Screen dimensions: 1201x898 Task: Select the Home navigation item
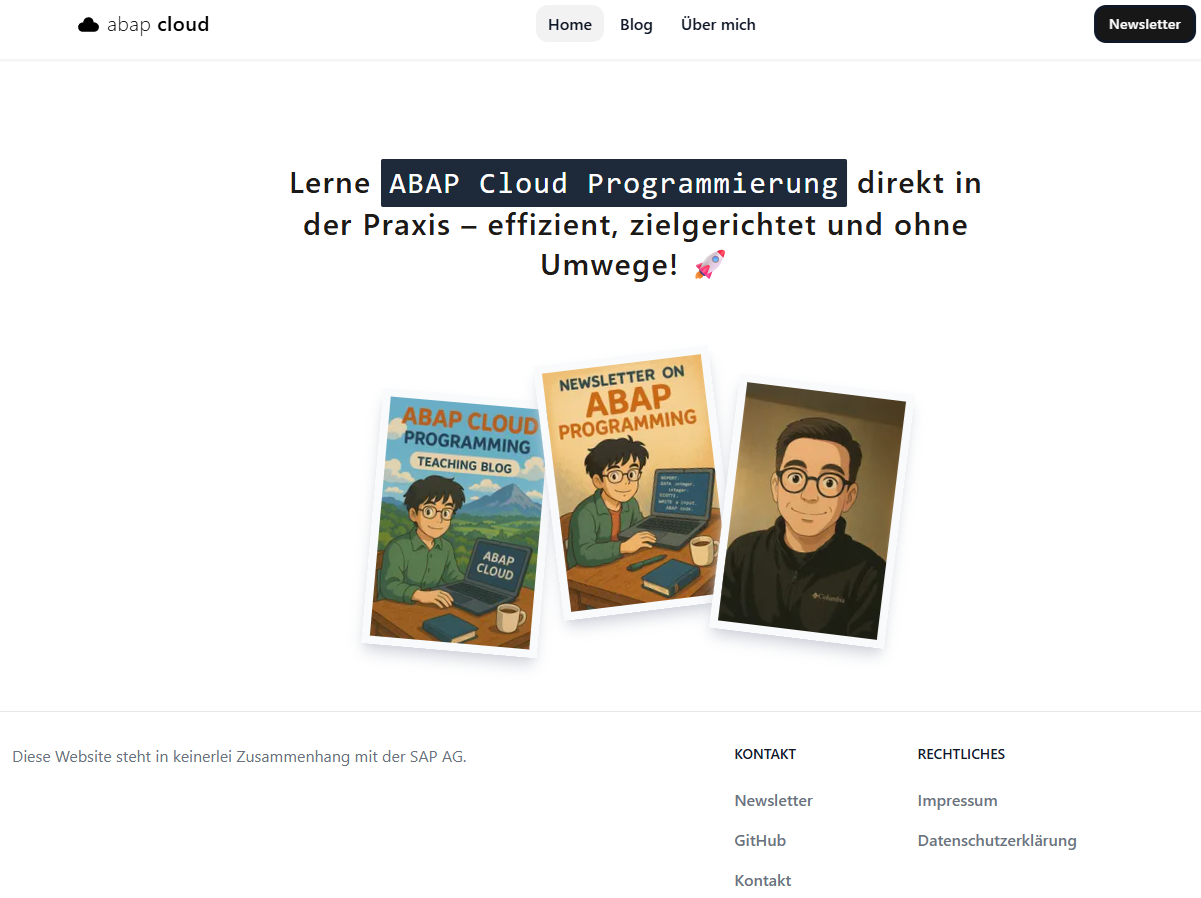(570, 24)
